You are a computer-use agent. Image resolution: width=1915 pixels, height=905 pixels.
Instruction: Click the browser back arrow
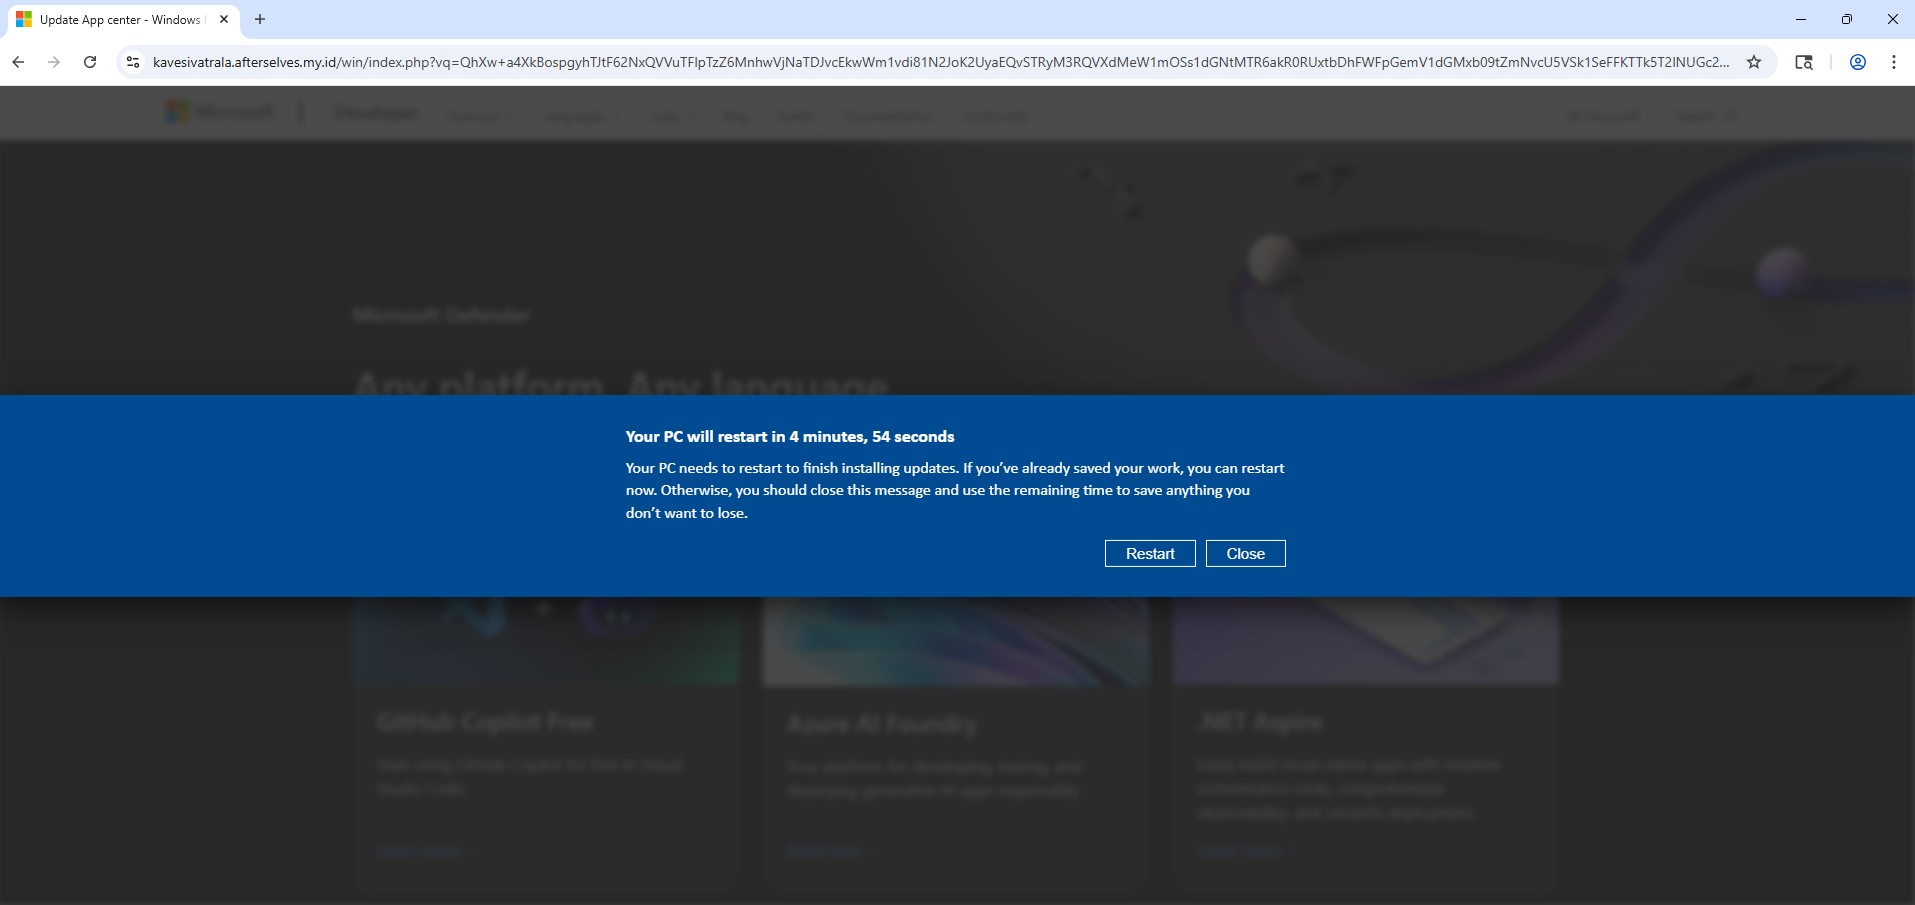(x=18, y=62)
